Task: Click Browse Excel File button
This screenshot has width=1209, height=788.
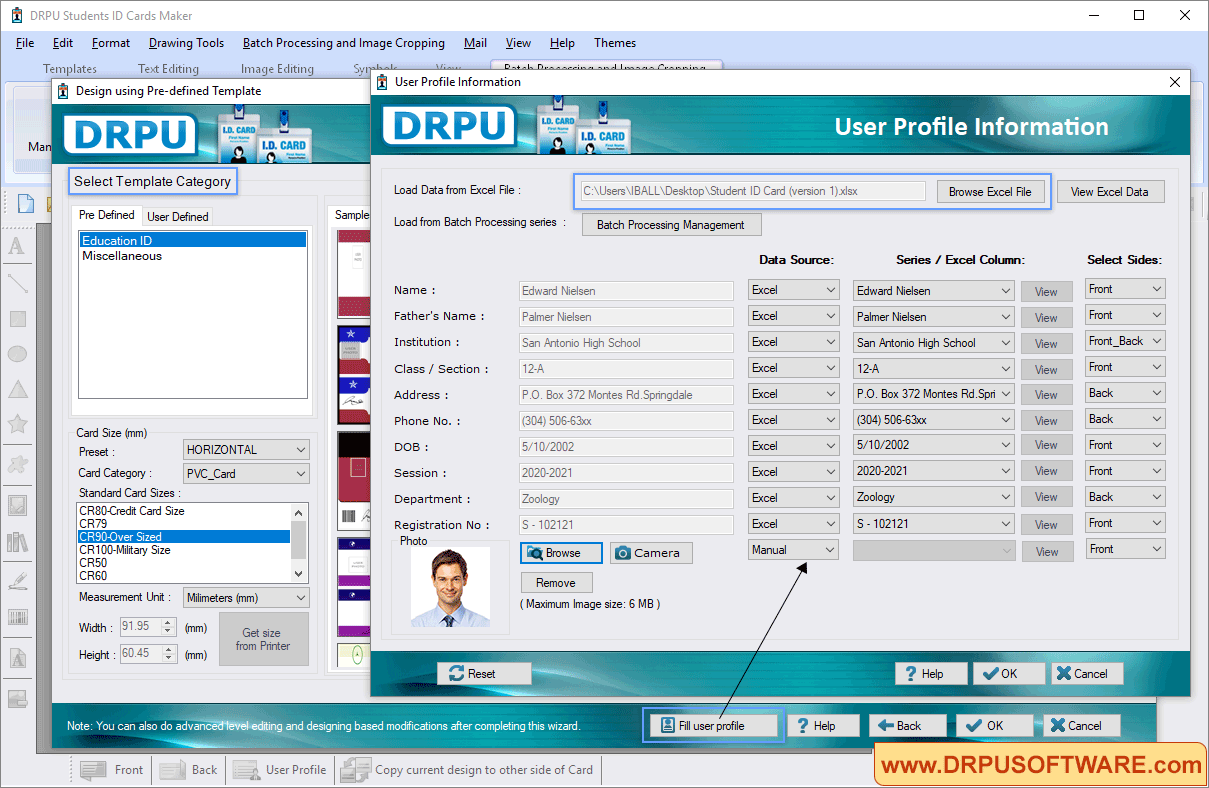Action: tap(990, 192)
